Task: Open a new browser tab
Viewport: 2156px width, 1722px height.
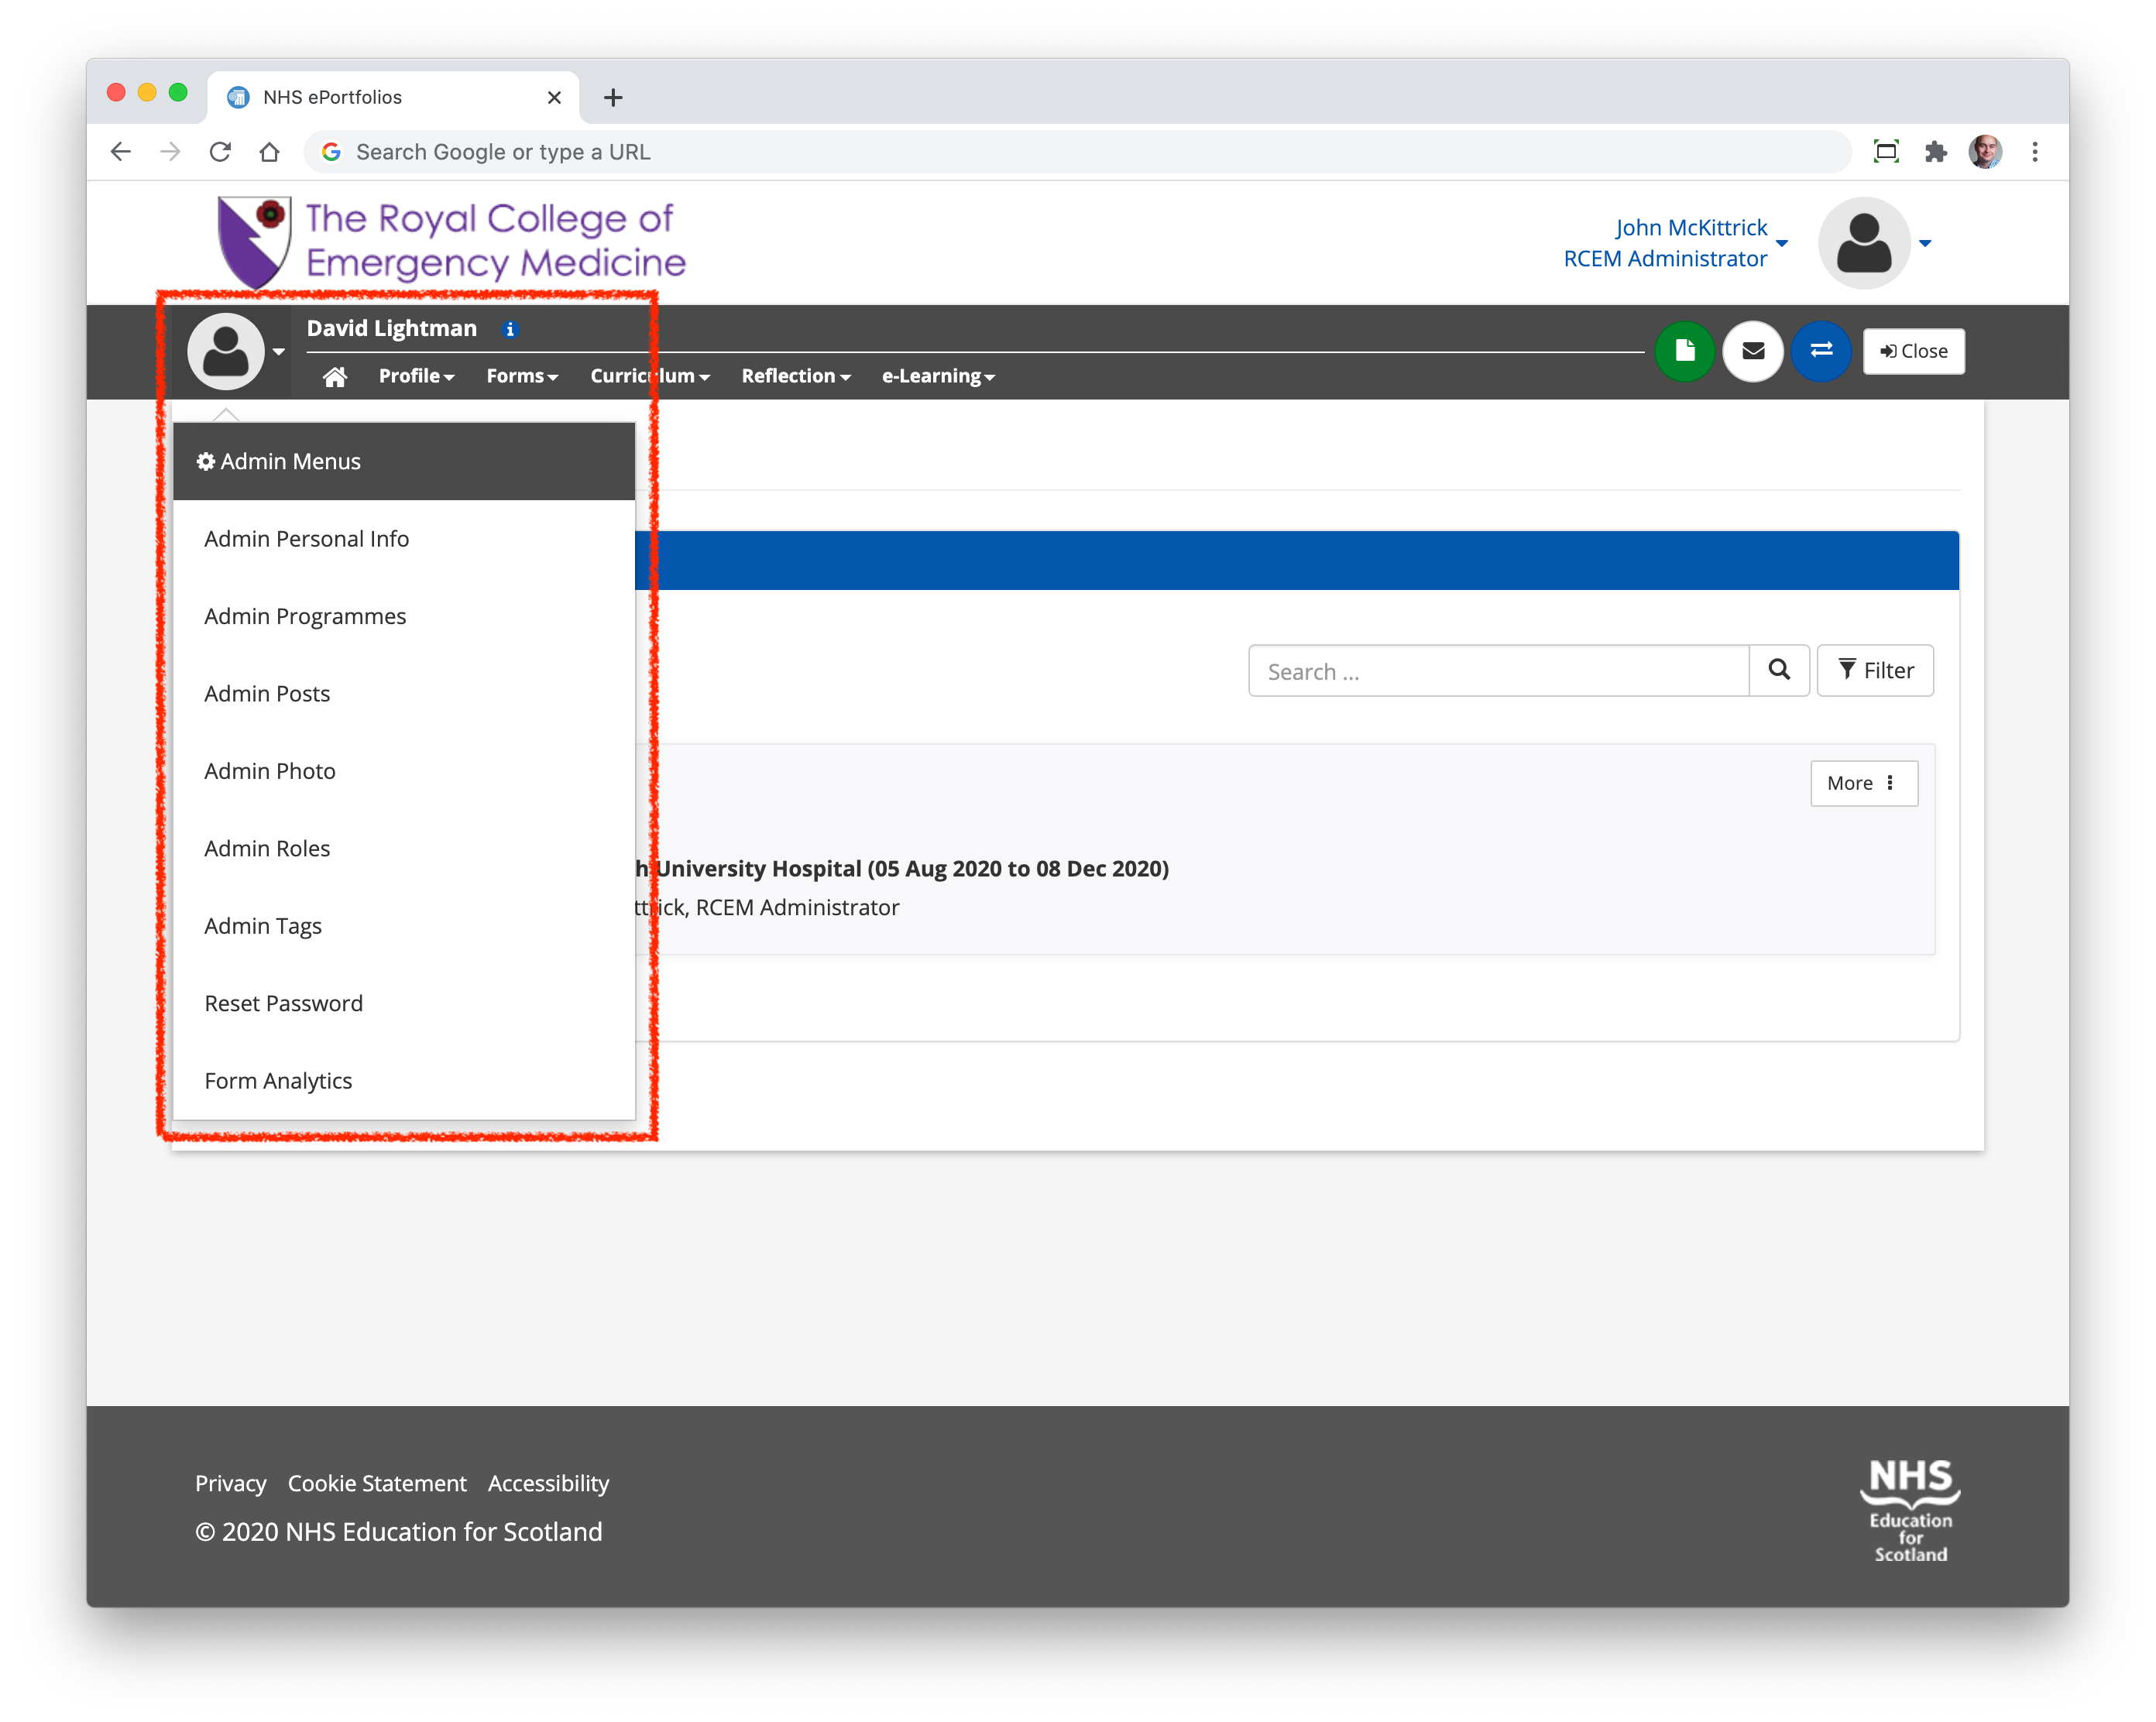Action: coord(613,97)
